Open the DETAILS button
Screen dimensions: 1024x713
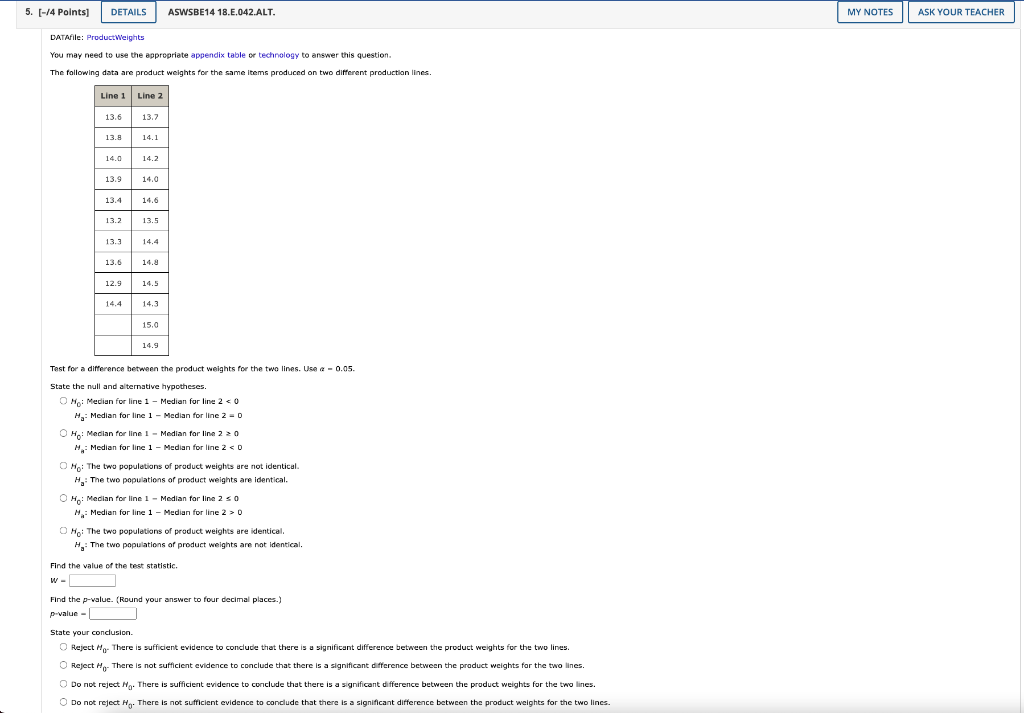pyautogui.click(x=129, y=12)
